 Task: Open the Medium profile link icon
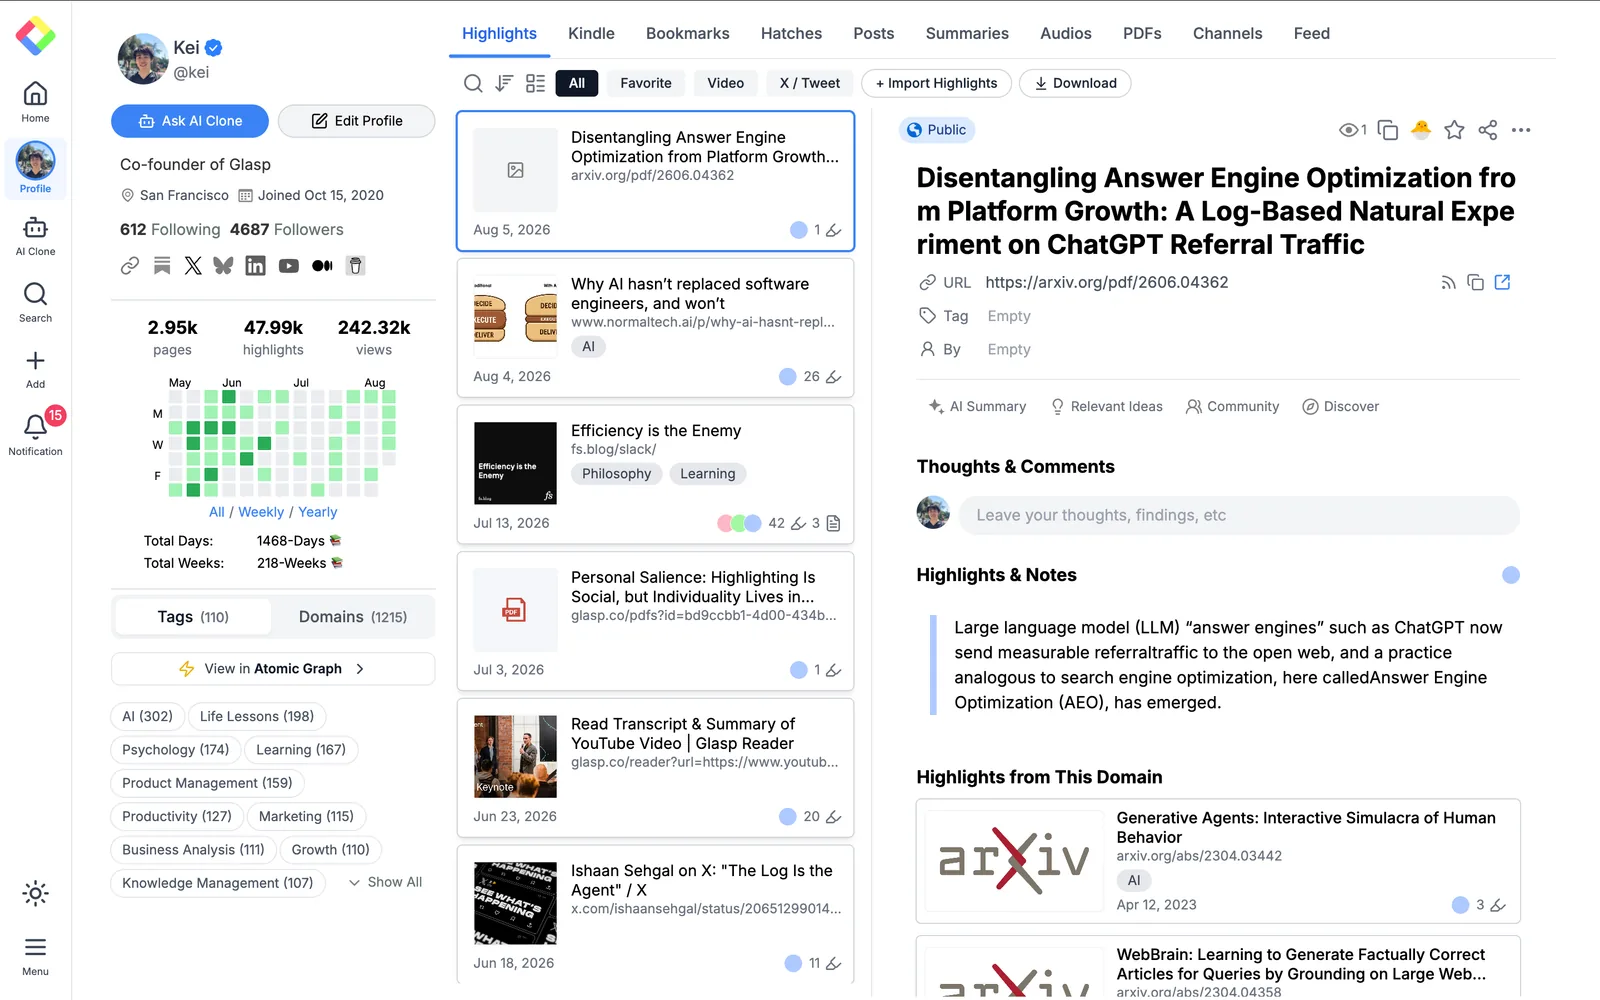tap(322, 265)
